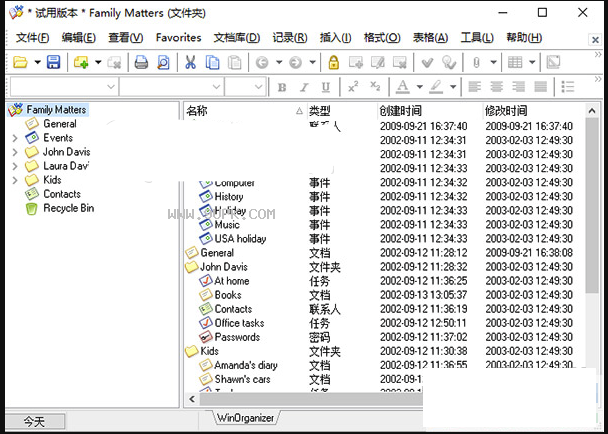The image size is (608, 434).
Task: Click the horizontal scrollbar left arrow
Action: (192, 399)
